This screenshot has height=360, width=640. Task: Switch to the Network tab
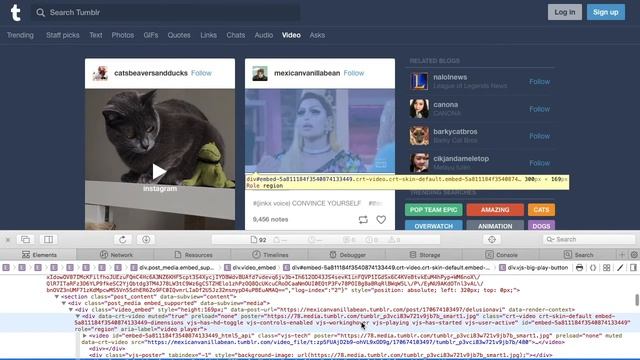click(x=116, y=255)
